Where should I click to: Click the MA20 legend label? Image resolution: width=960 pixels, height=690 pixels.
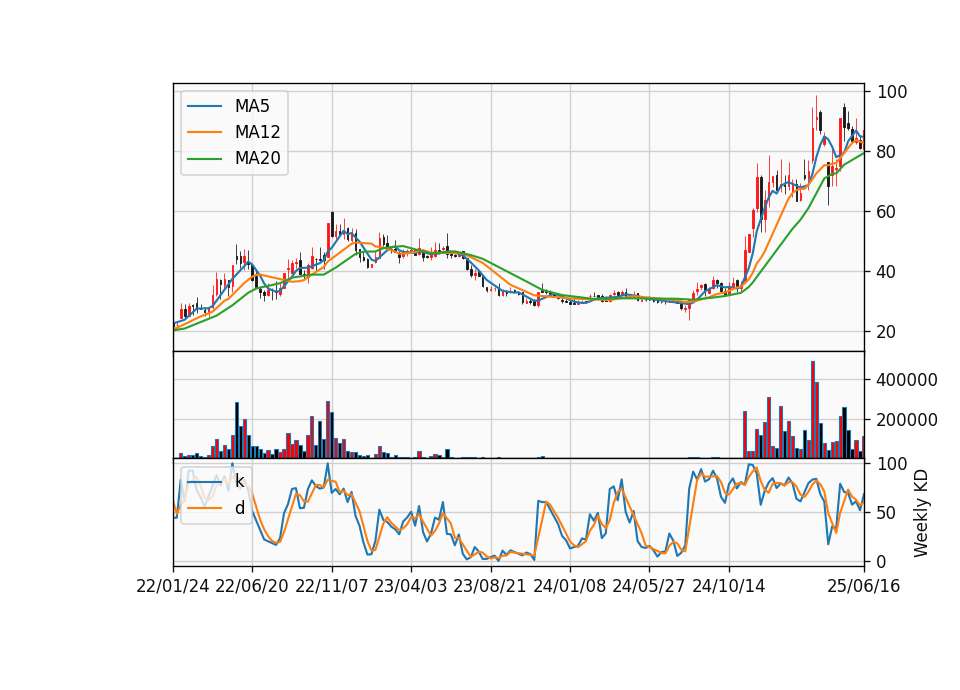(x=257, y=159)
